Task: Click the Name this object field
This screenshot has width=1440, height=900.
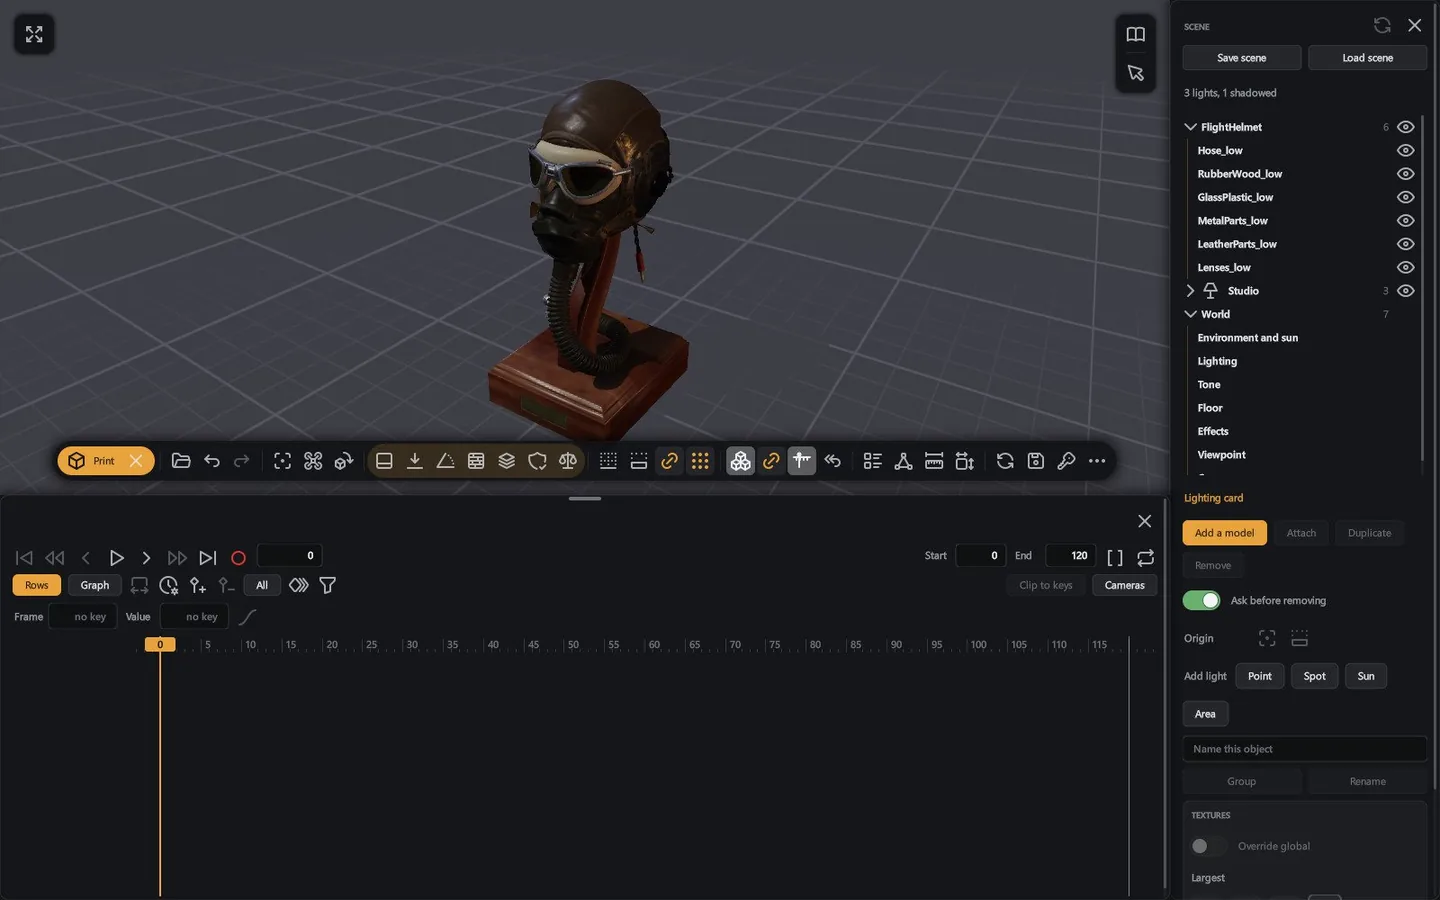Action: pos(1304,749)
